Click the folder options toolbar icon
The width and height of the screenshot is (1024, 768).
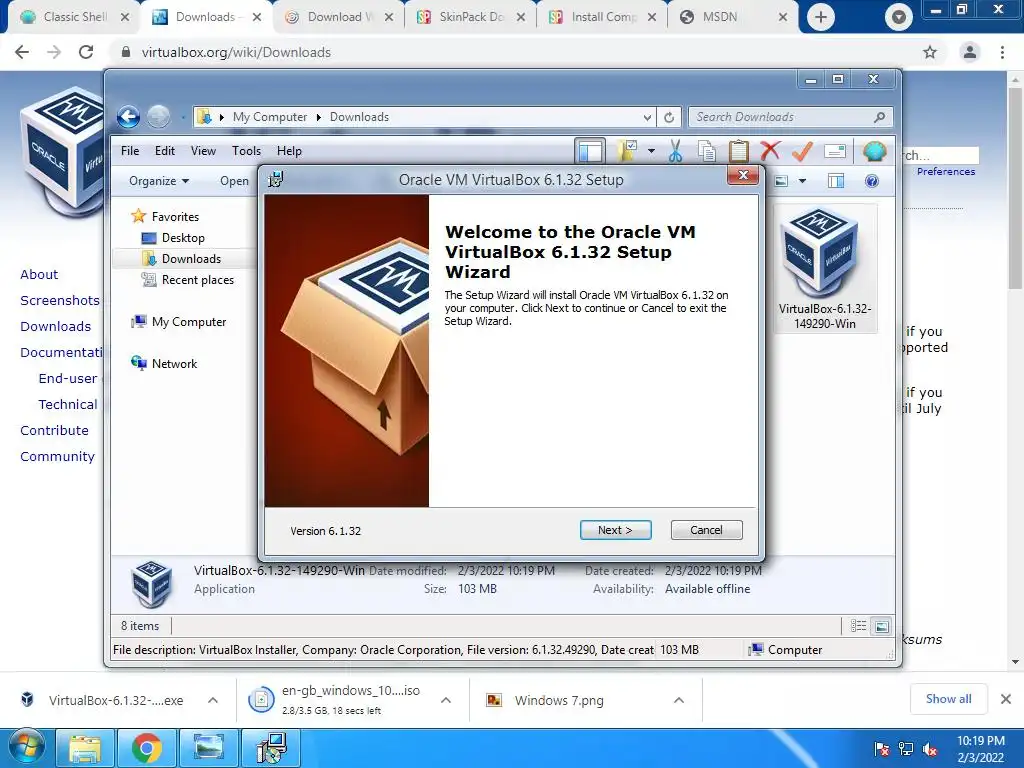[627, 151]
